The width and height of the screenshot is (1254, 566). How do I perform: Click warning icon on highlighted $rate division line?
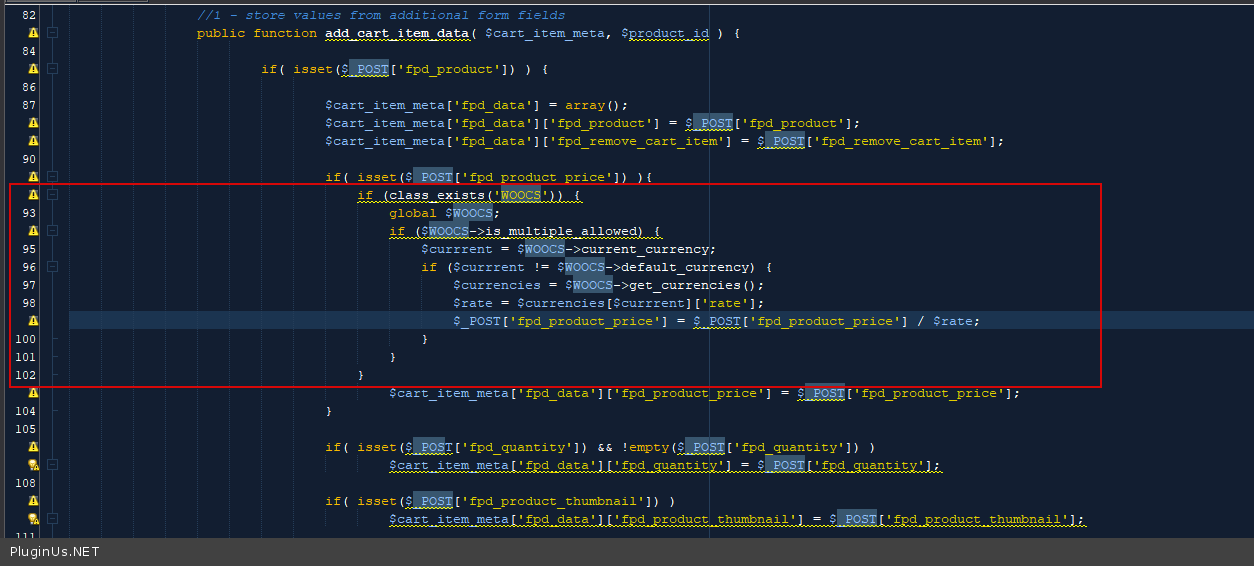click(33, 321)
